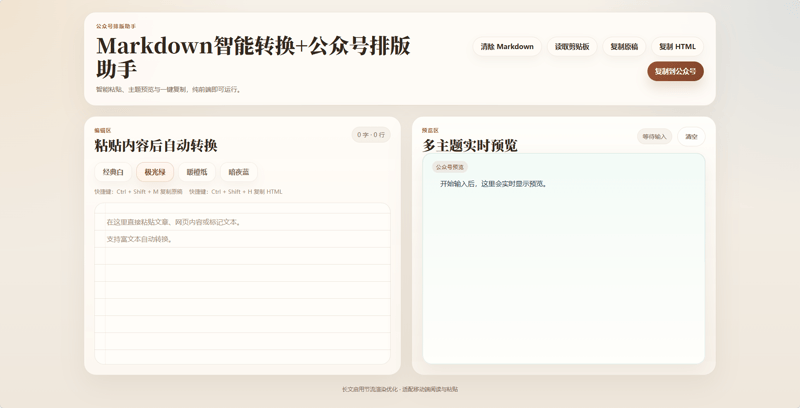Click the 编辑区 section label
800x408 pixels.
coord(103,131)
